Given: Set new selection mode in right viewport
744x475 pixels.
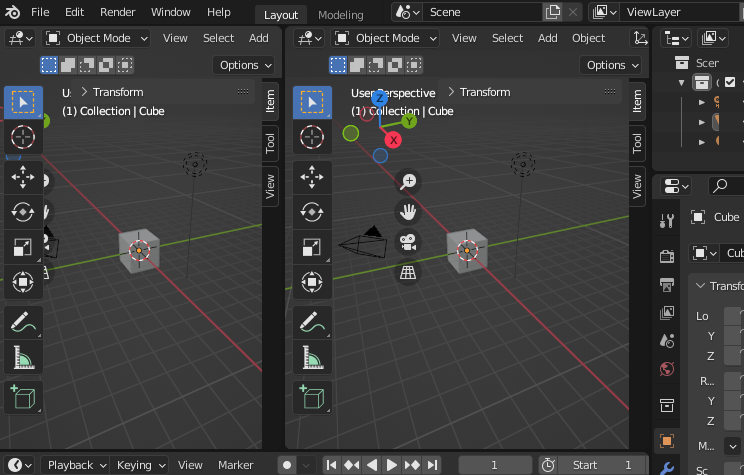Looking at the screenshot, I should click(x=338, y=65).
